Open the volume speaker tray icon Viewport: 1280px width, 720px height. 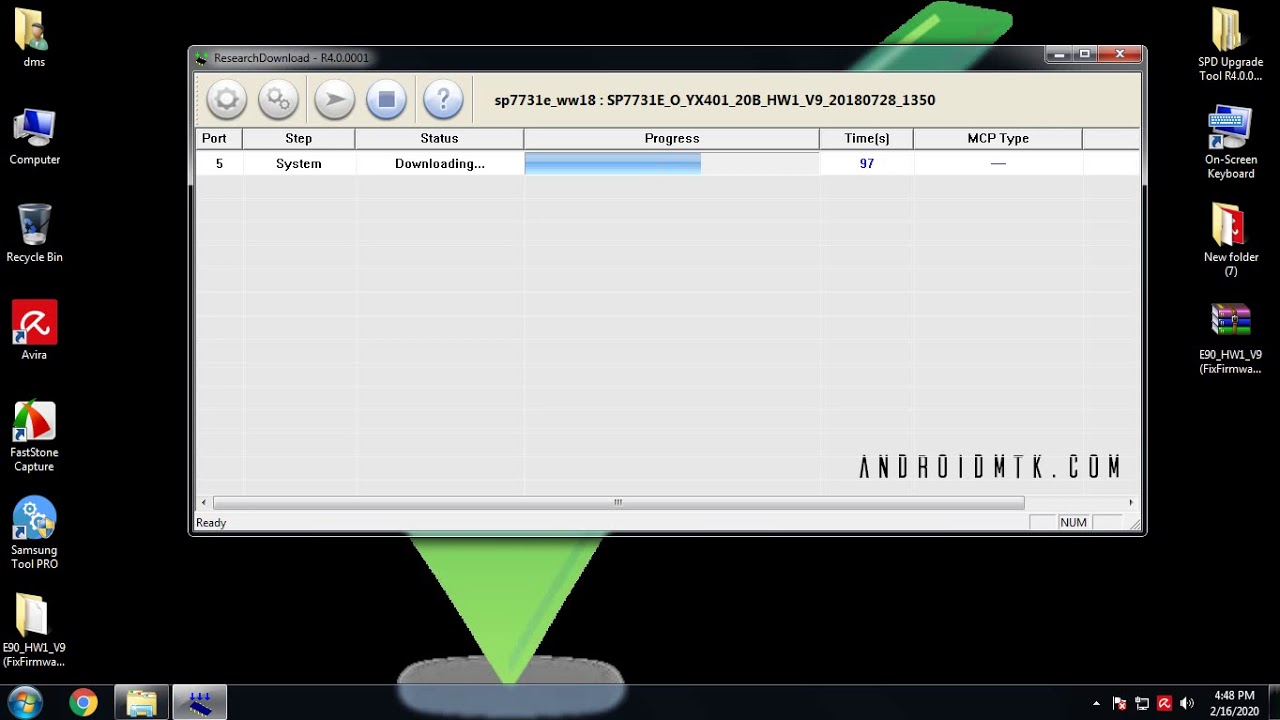coord(1187,703)
